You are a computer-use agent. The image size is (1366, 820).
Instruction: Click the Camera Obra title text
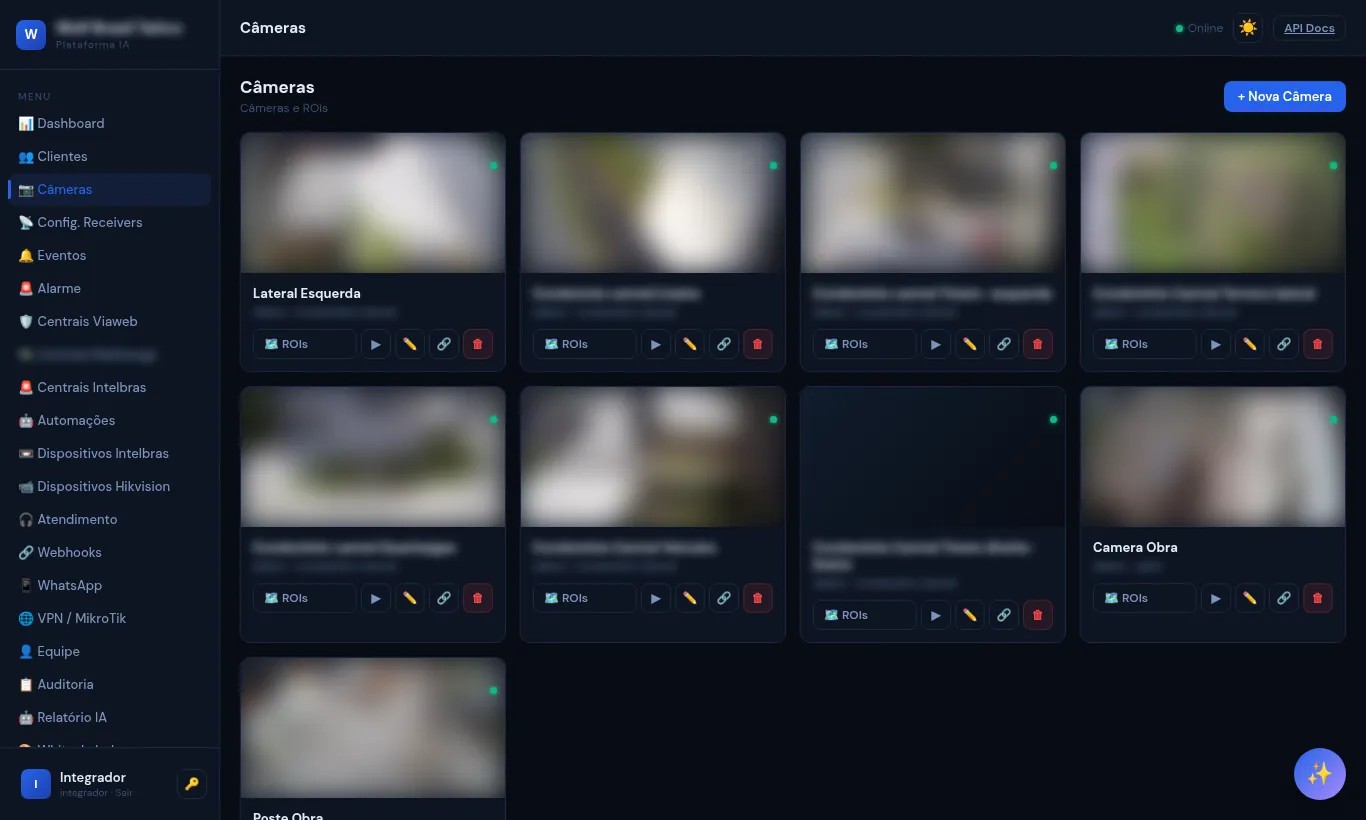[1135, 547]
